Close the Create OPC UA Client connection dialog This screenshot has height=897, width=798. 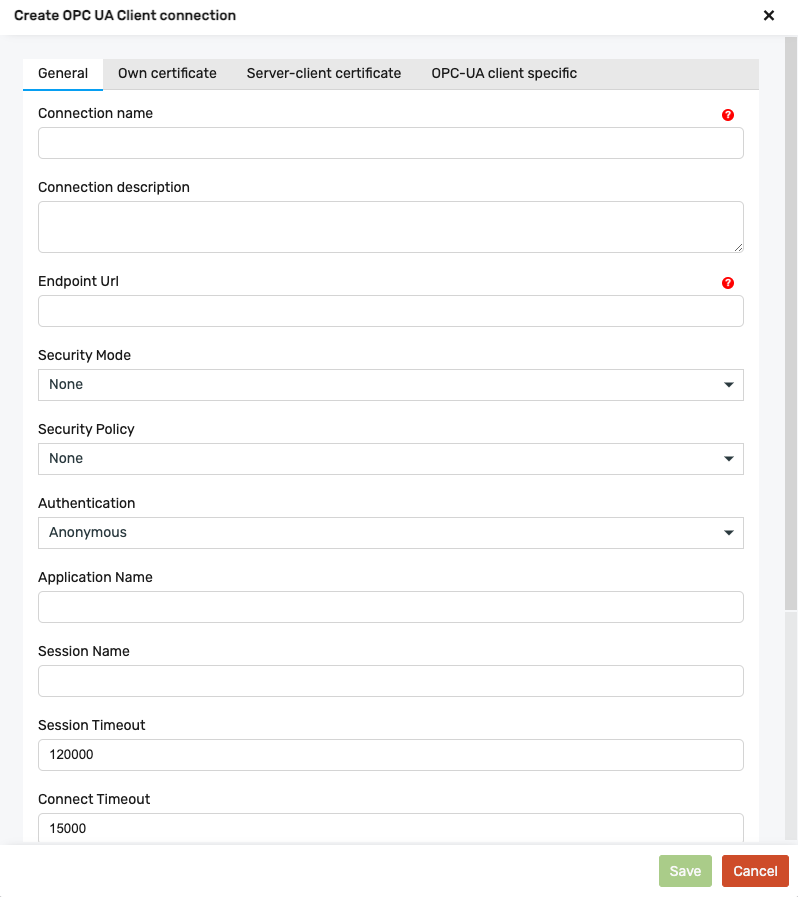(x=769, y=15)
